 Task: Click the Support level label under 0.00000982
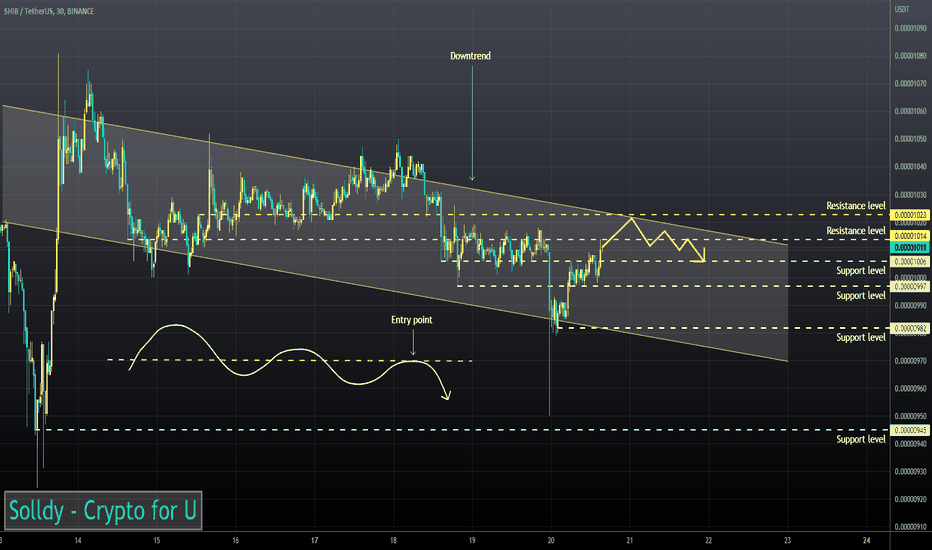(861, 337)
